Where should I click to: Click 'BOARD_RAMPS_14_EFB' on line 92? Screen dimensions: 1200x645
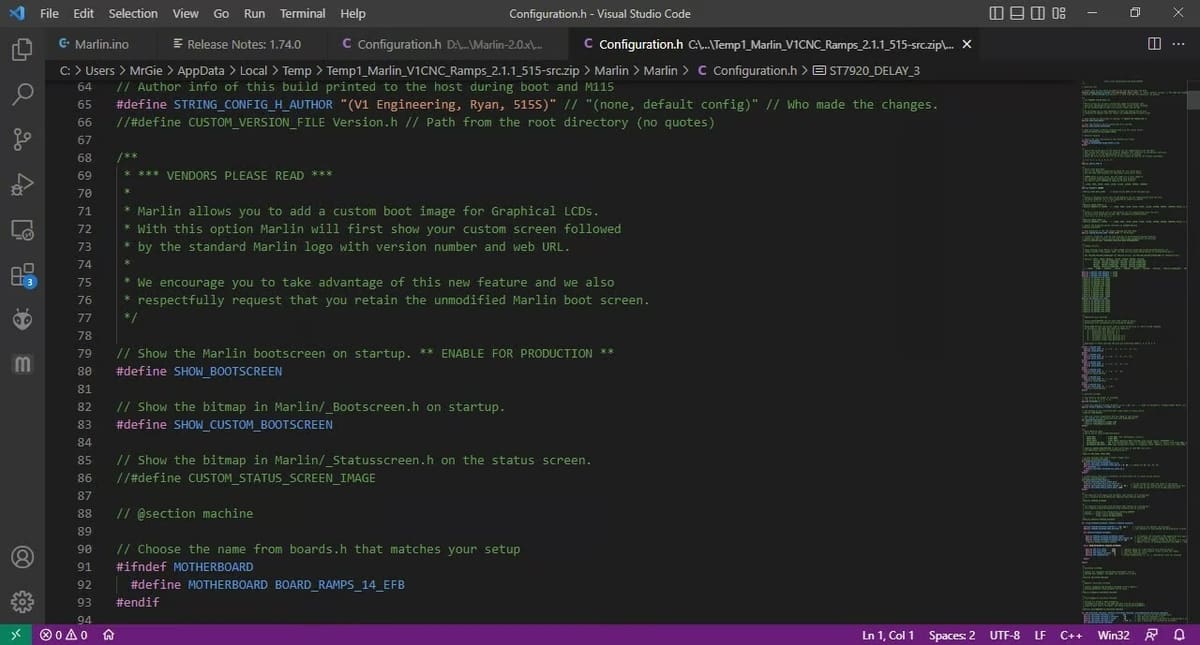point(340,584)
